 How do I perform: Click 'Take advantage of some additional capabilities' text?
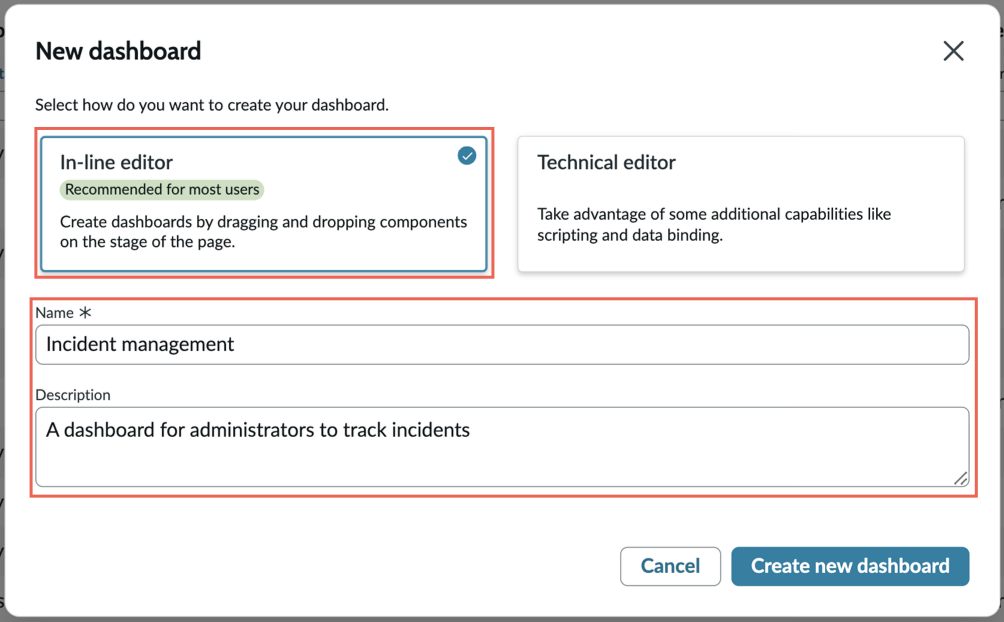point(714,224)
